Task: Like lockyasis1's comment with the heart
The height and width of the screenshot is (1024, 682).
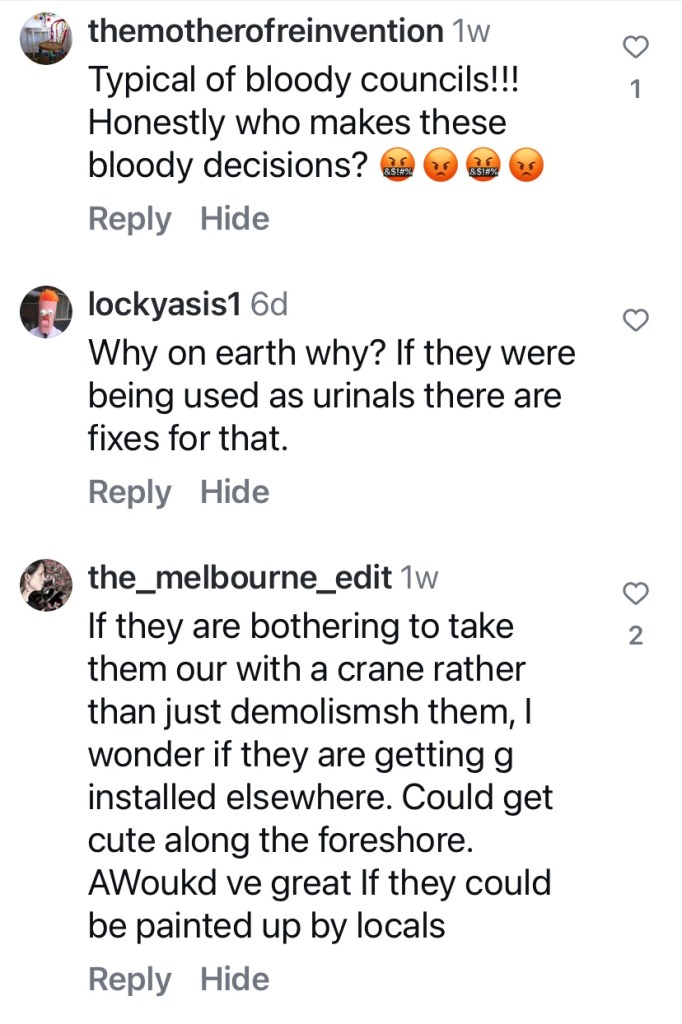Action: pyautogui.click(x=636, y=320)
